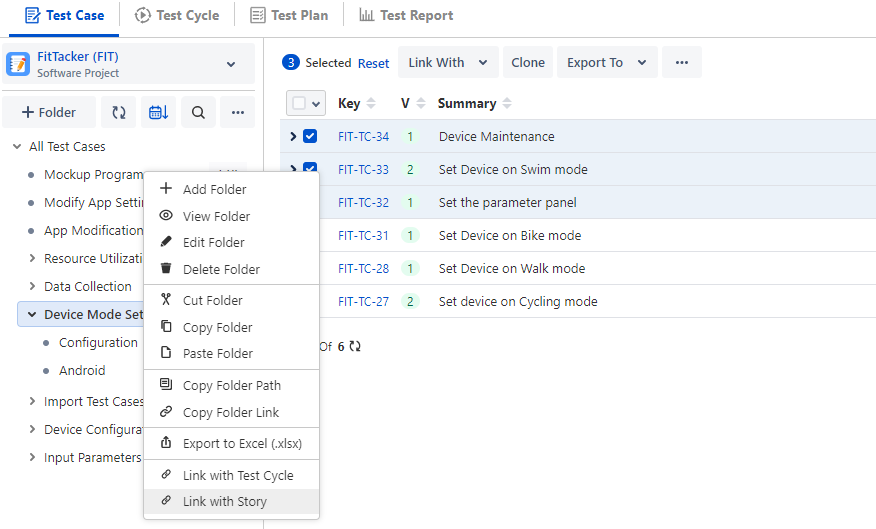Click the Test Report chart icon

(x=366, y=15)
